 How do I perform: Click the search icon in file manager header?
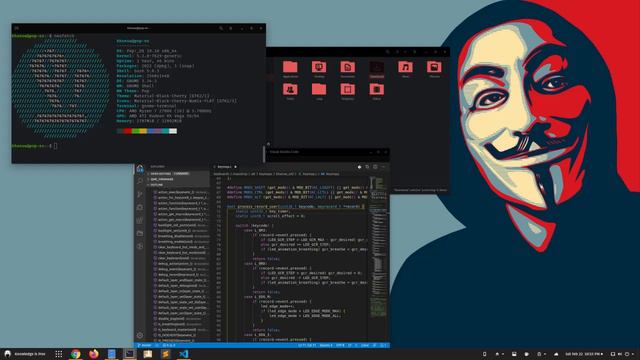tap(388, 52)
